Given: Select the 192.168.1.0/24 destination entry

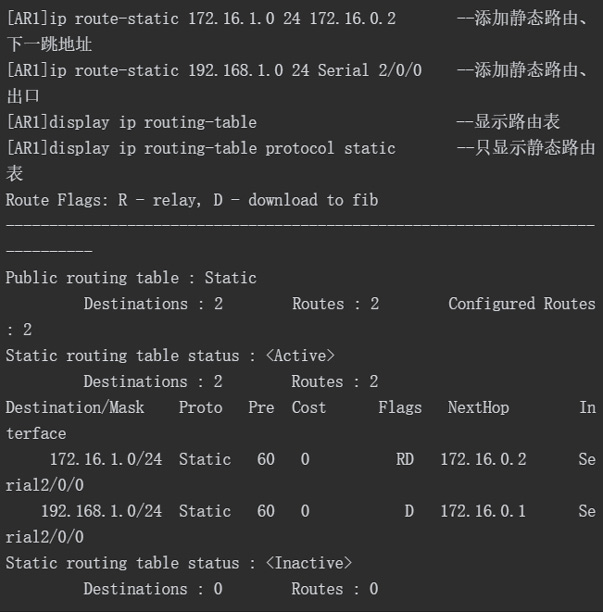Looking at the screenshot, I should [101, 511].
